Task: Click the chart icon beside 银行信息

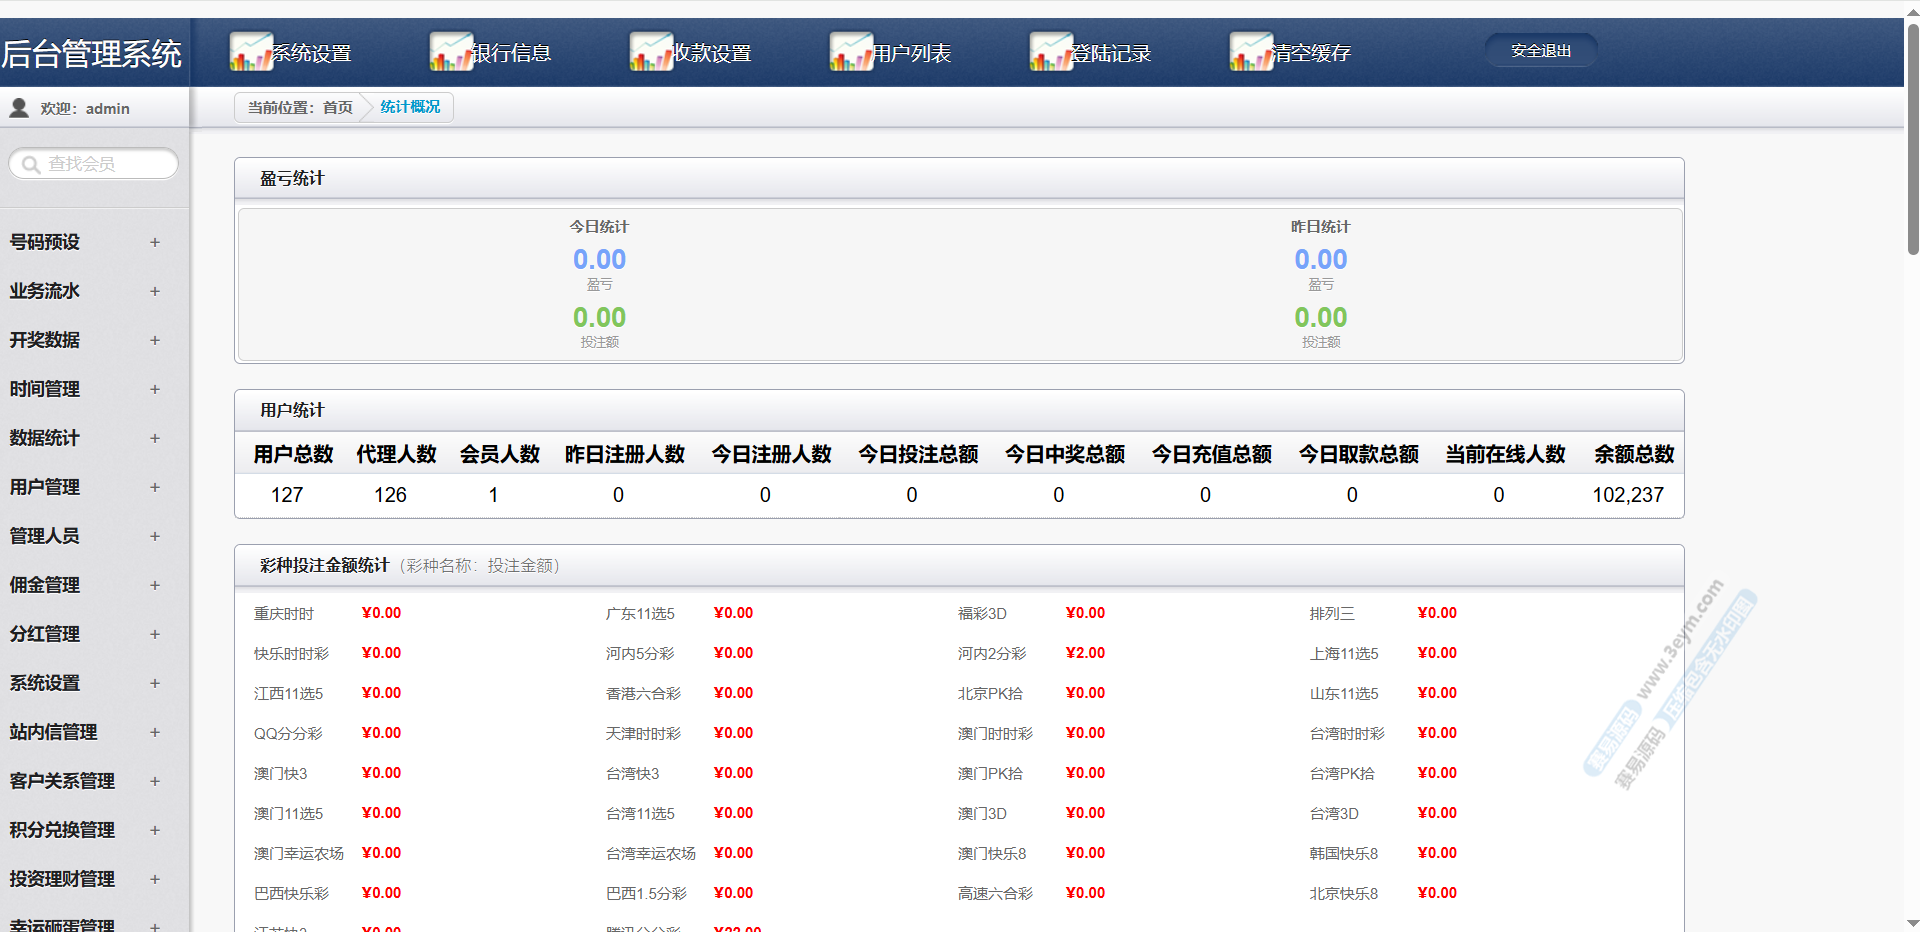Action: [x=451, y=52]
